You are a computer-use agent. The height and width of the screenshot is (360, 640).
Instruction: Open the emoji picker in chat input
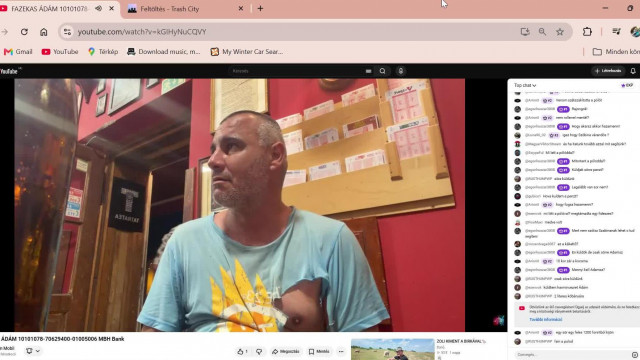(x=635, y=355)
